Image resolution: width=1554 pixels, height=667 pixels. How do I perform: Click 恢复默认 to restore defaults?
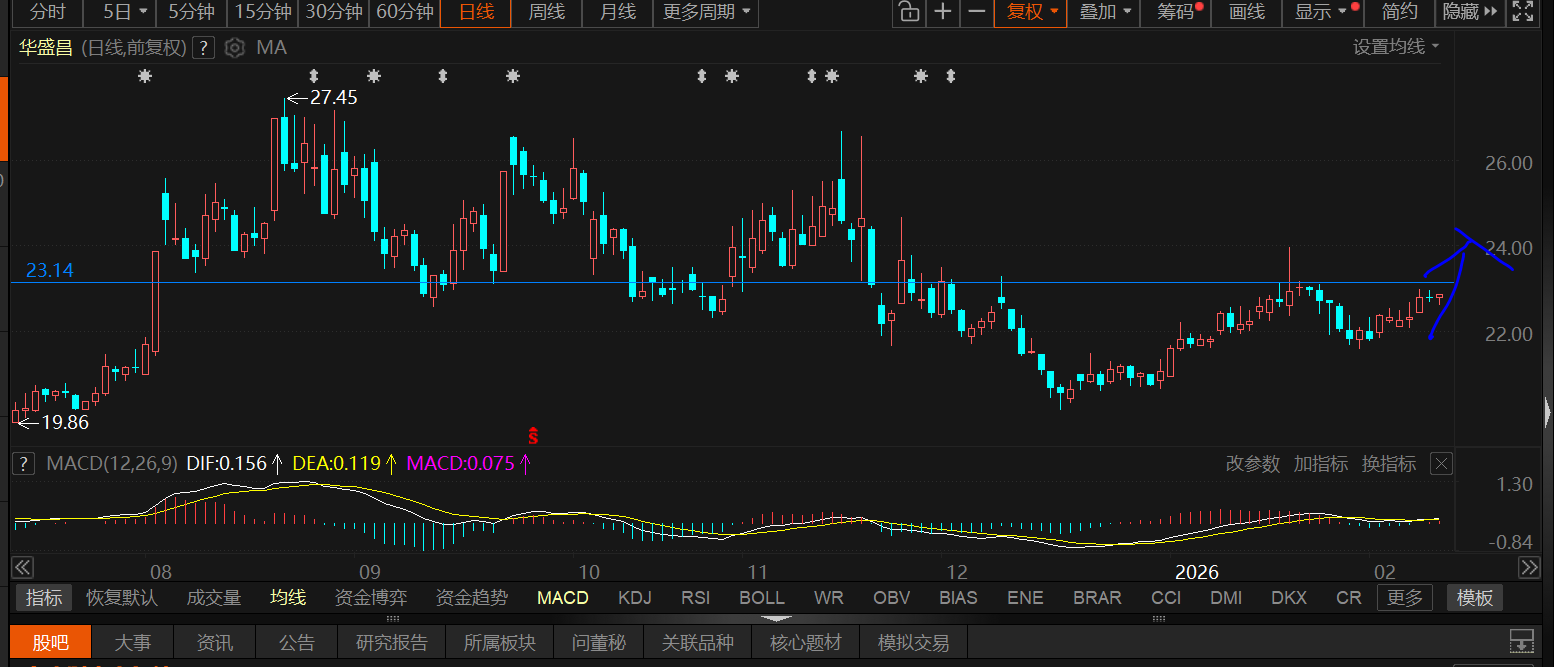[121, 598]
